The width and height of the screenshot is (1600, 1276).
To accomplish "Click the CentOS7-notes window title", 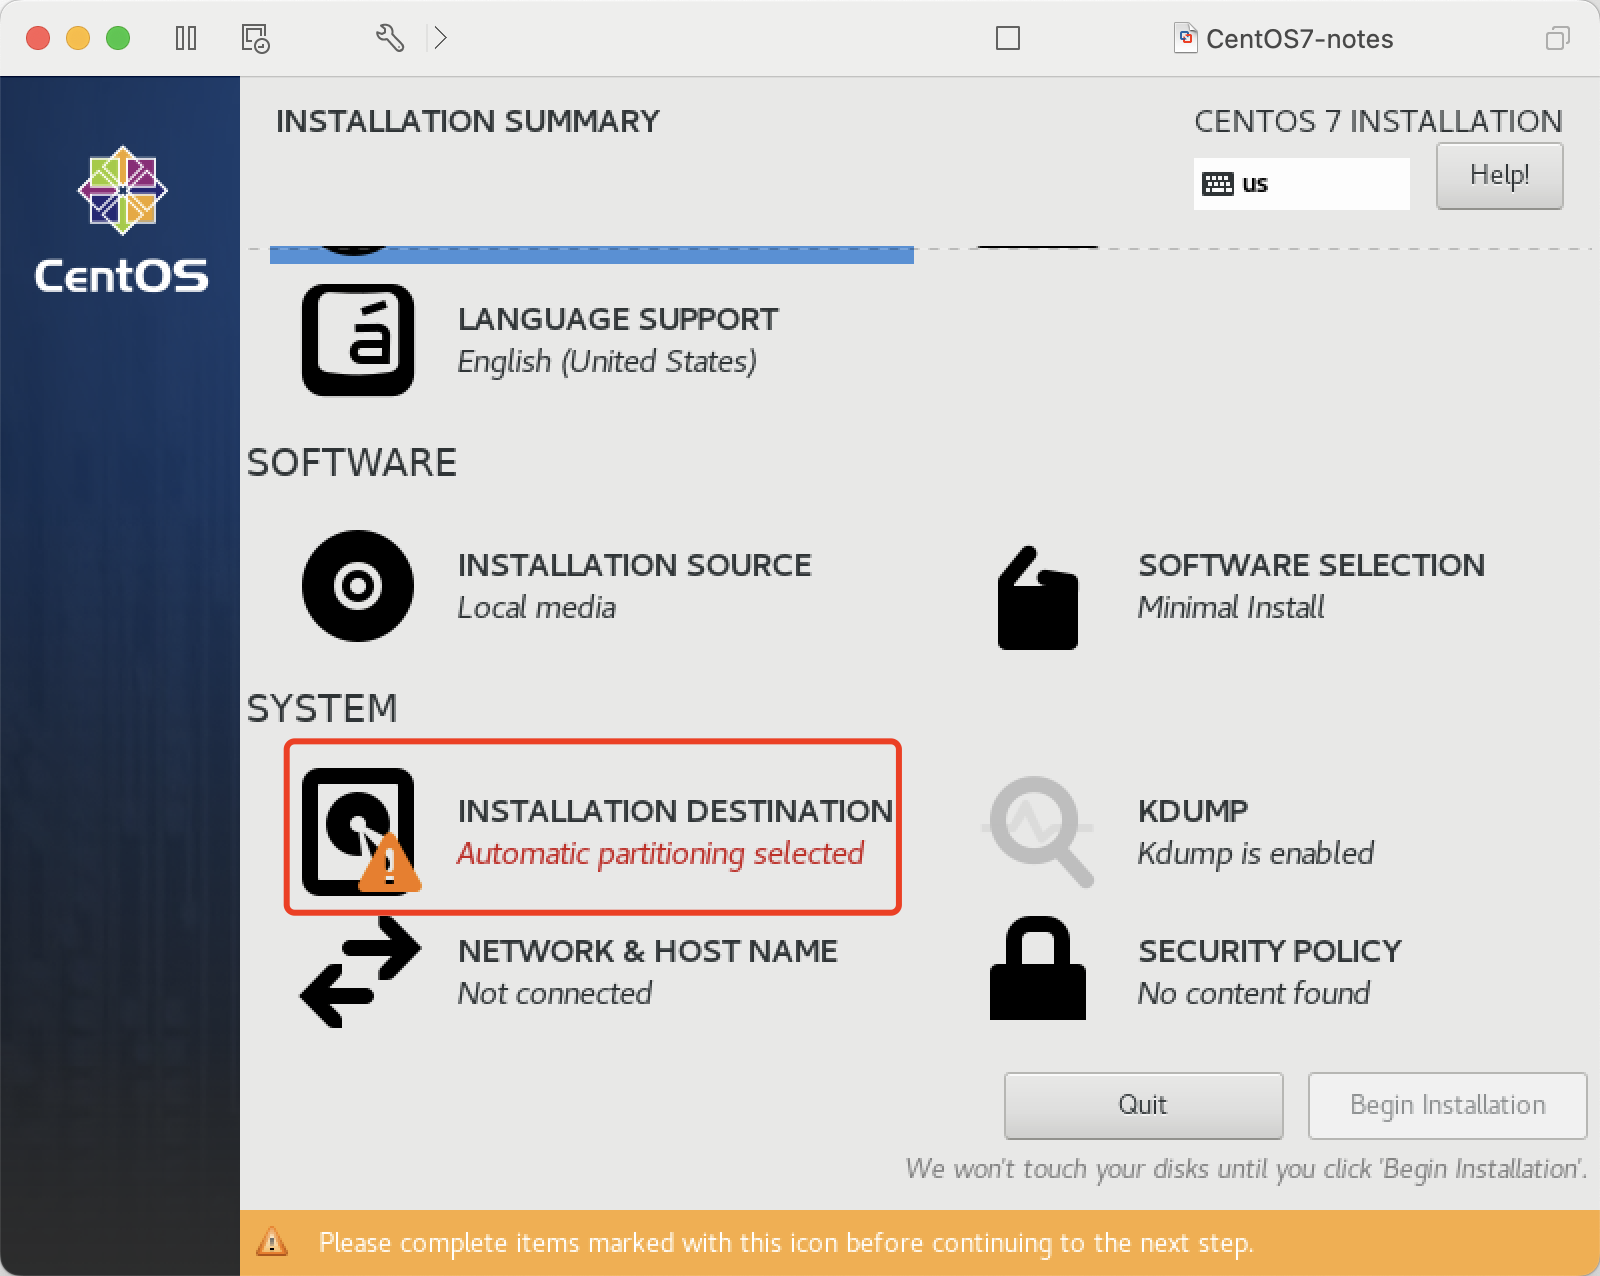I will click(1299, 39).
